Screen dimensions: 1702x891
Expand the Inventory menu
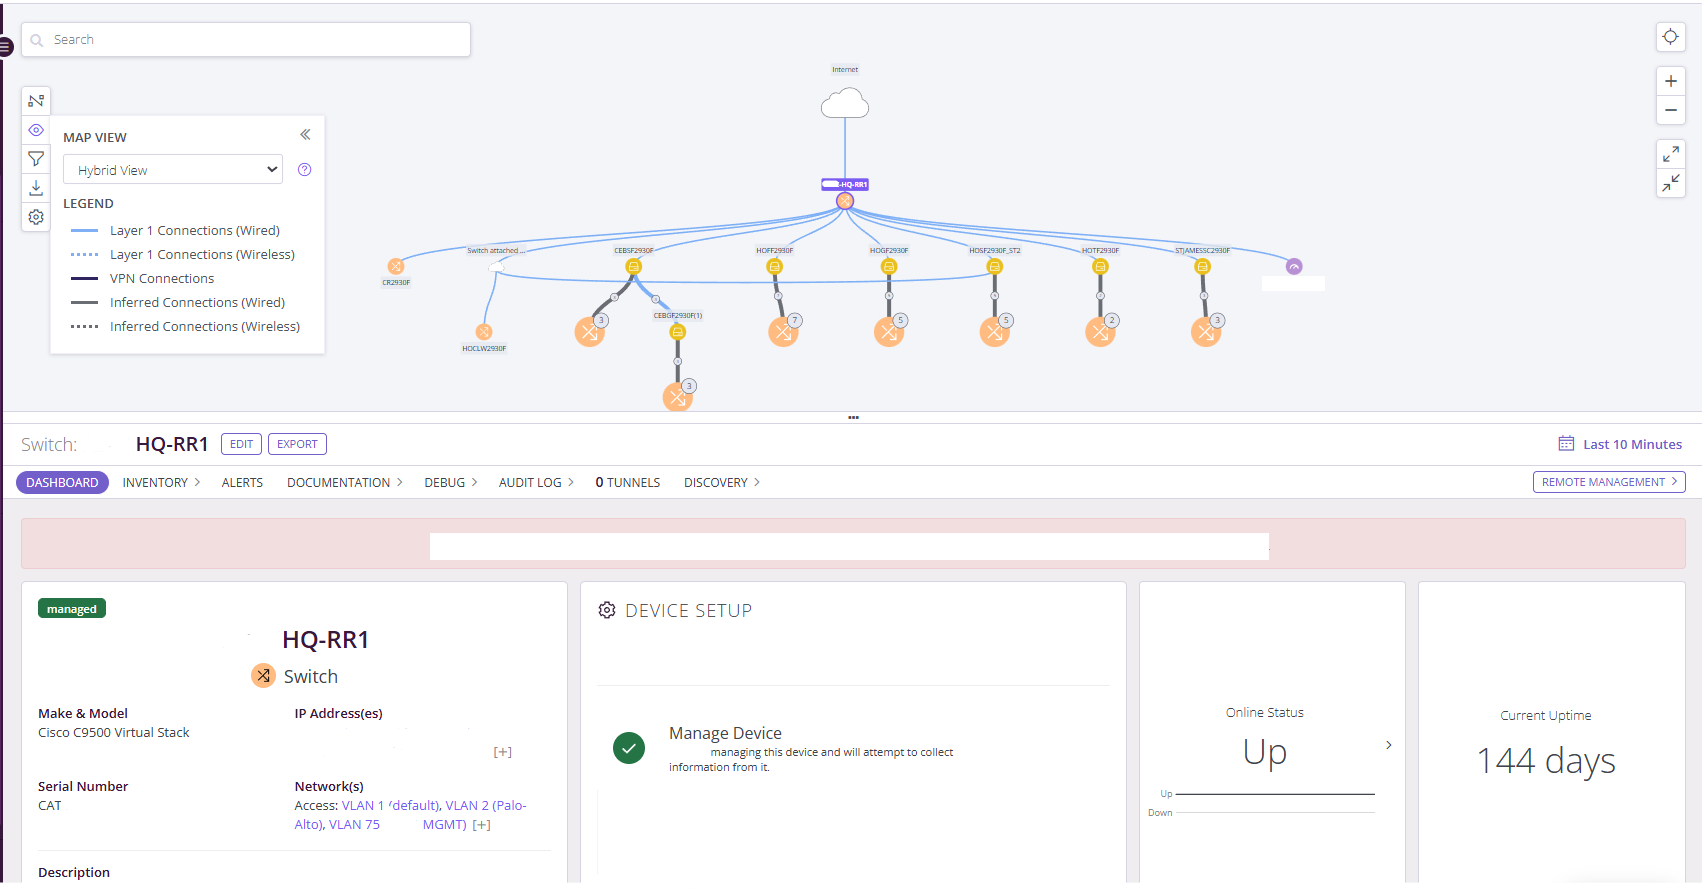click(x=160, y=482)
